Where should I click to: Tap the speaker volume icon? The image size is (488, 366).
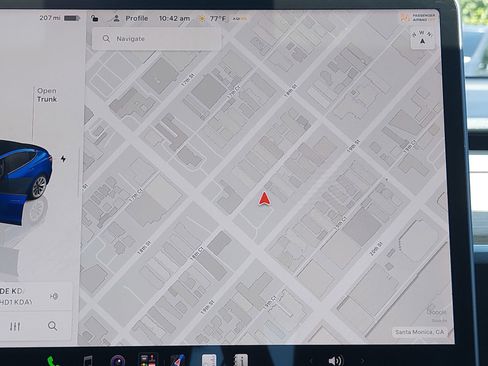point(335,361)
